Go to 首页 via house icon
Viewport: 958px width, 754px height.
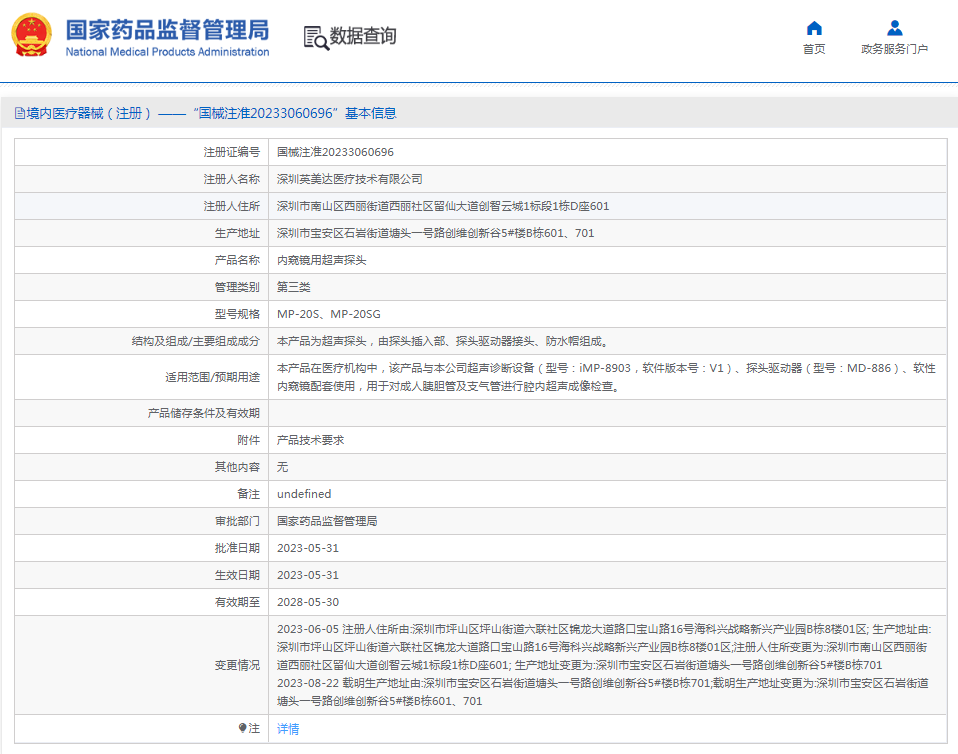point(814,28)
